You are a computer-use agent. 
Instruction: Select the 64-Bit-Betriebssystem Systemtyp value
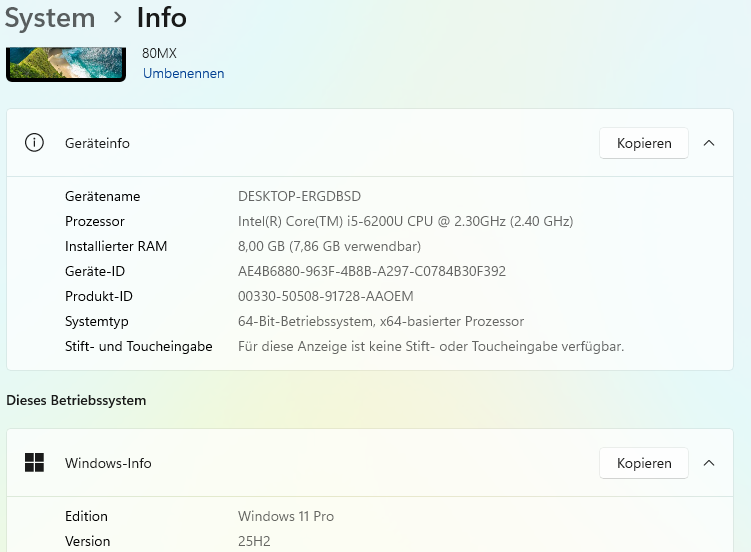click(x=381, y=321)
